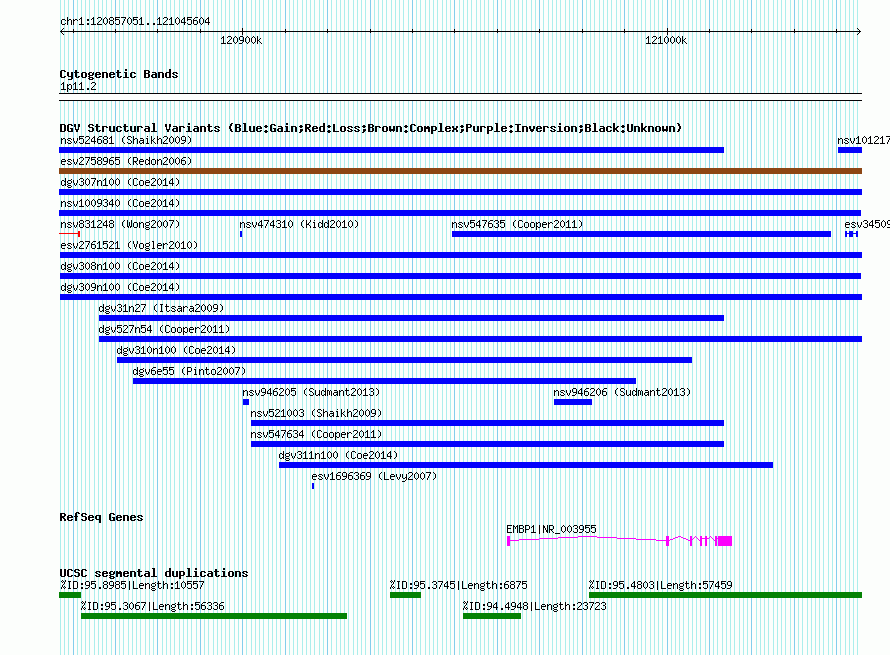Click segmental duplication %ID:94.4948 Length:23723 label
890x655 pixels.
(534, 606)
